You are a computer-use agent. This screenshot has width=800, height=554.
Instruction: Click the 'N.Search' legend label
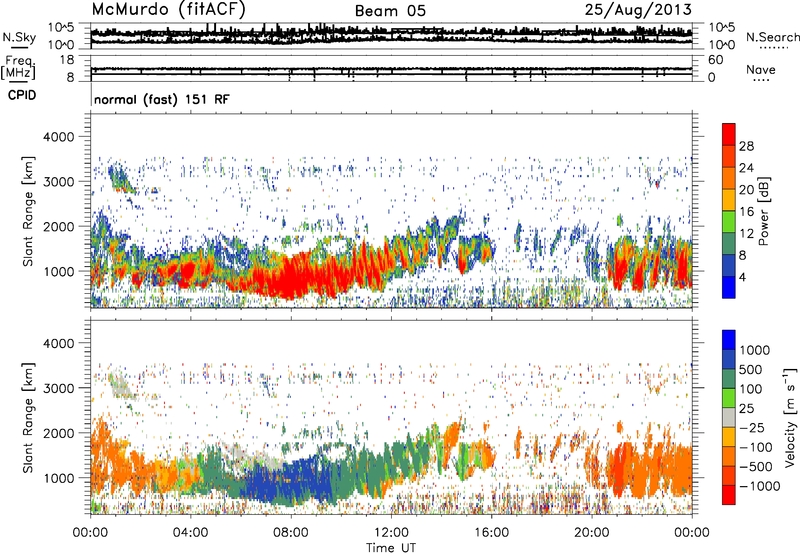[x=772, y=37]
